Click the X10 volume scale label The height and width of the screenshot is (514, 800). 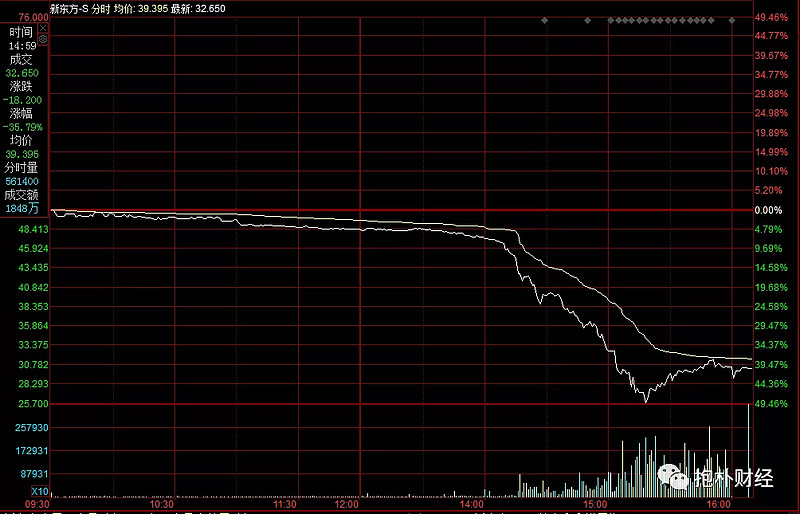point(40,491)
